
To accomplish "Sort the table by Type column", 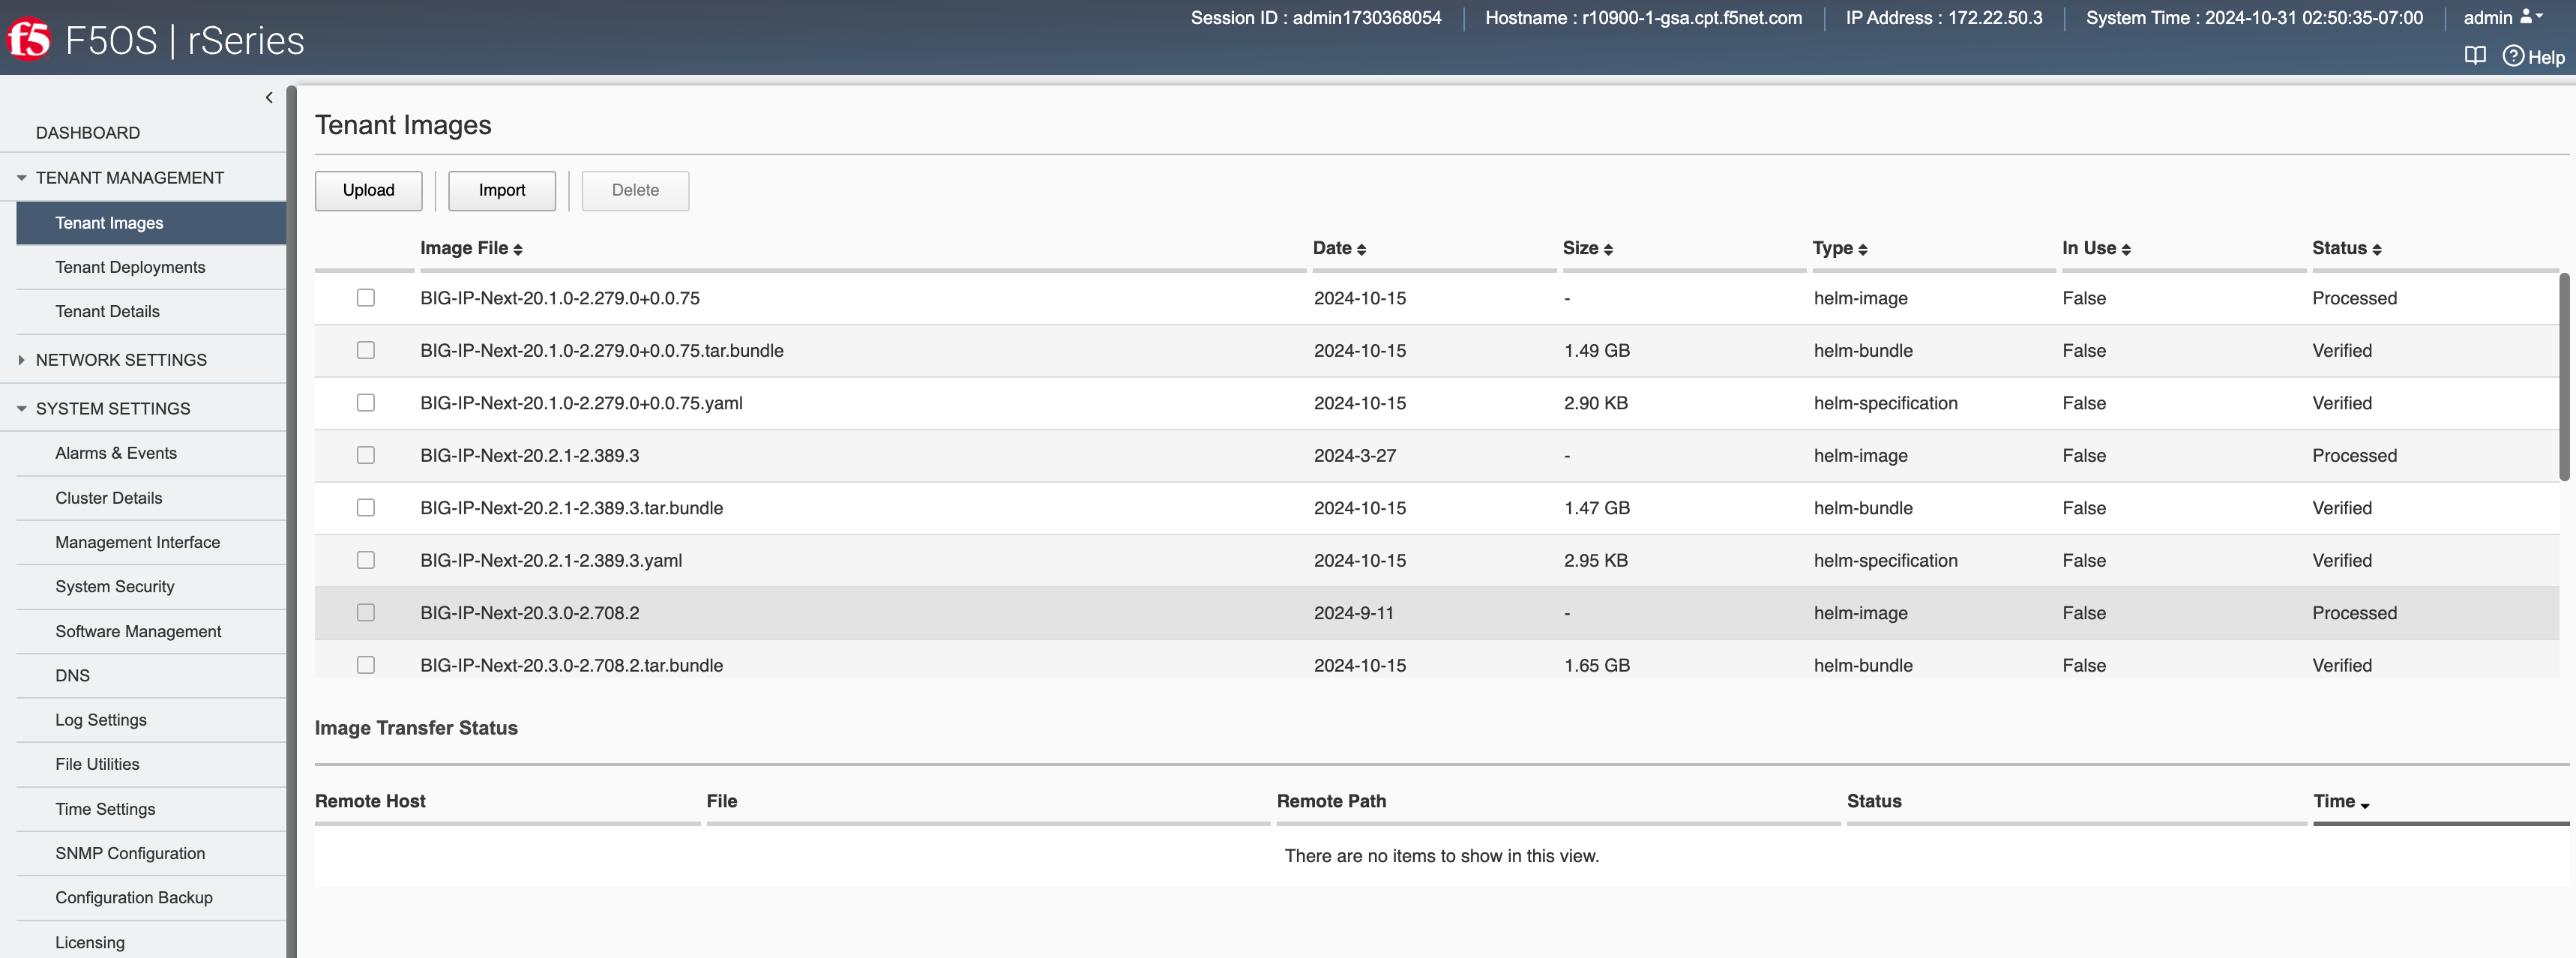I will pos(1840,248).
